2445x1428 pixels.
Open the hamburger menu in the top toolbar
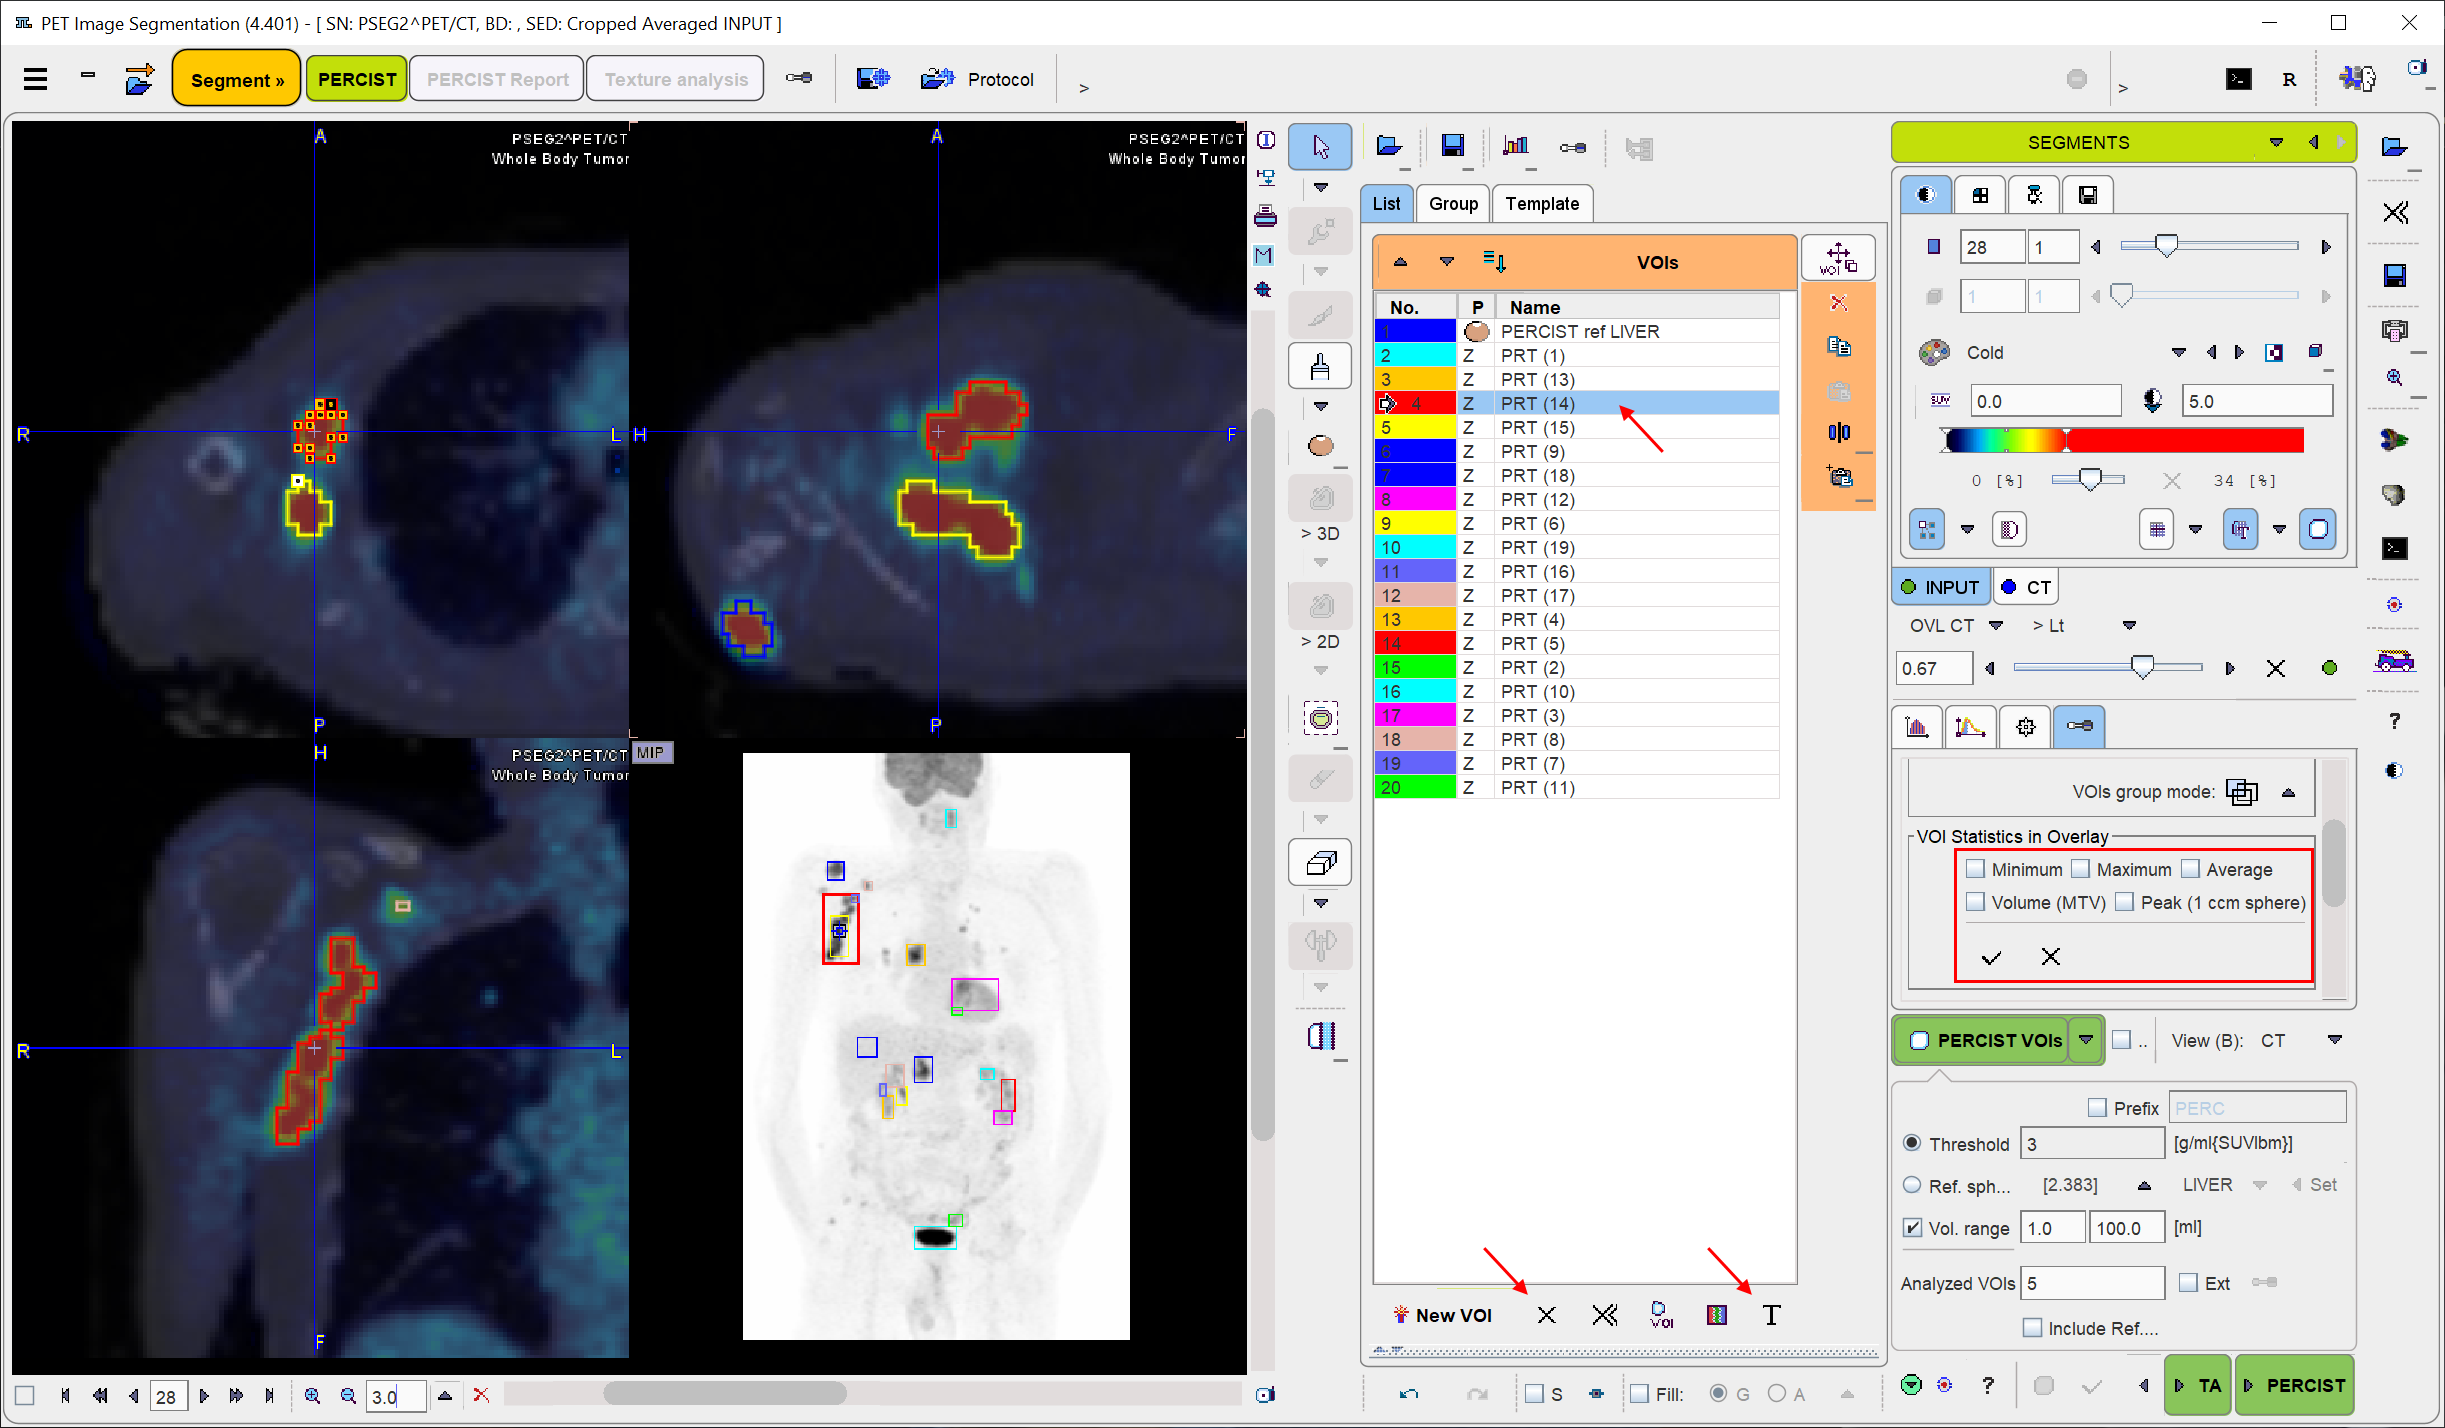(x=36, y=79)
